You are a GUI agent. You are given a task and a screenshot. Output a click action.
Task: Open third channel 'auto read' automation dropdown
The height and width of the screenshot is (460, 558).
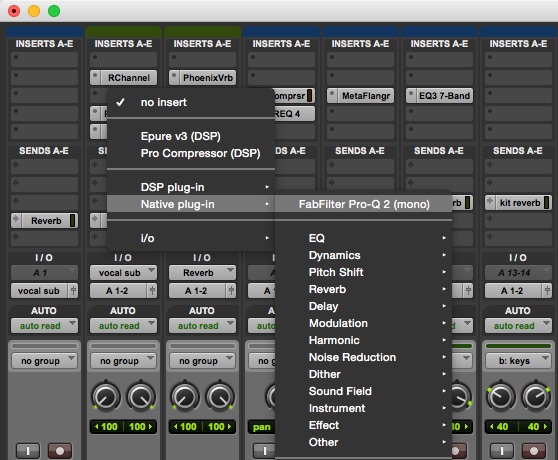tap(202, 326)
